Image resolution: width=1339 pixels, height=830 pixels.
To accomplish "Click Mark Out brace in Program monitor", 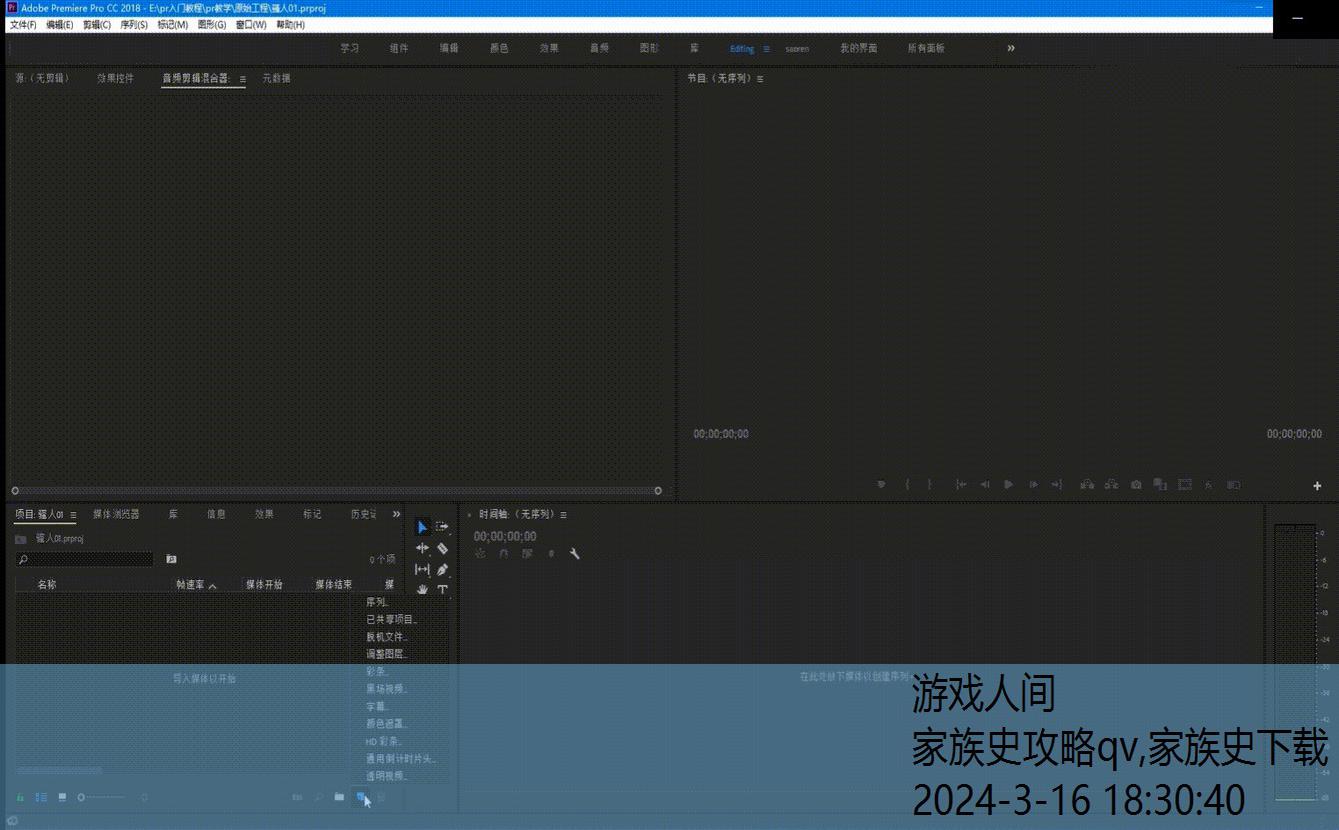I will click(x=929, y=484).
